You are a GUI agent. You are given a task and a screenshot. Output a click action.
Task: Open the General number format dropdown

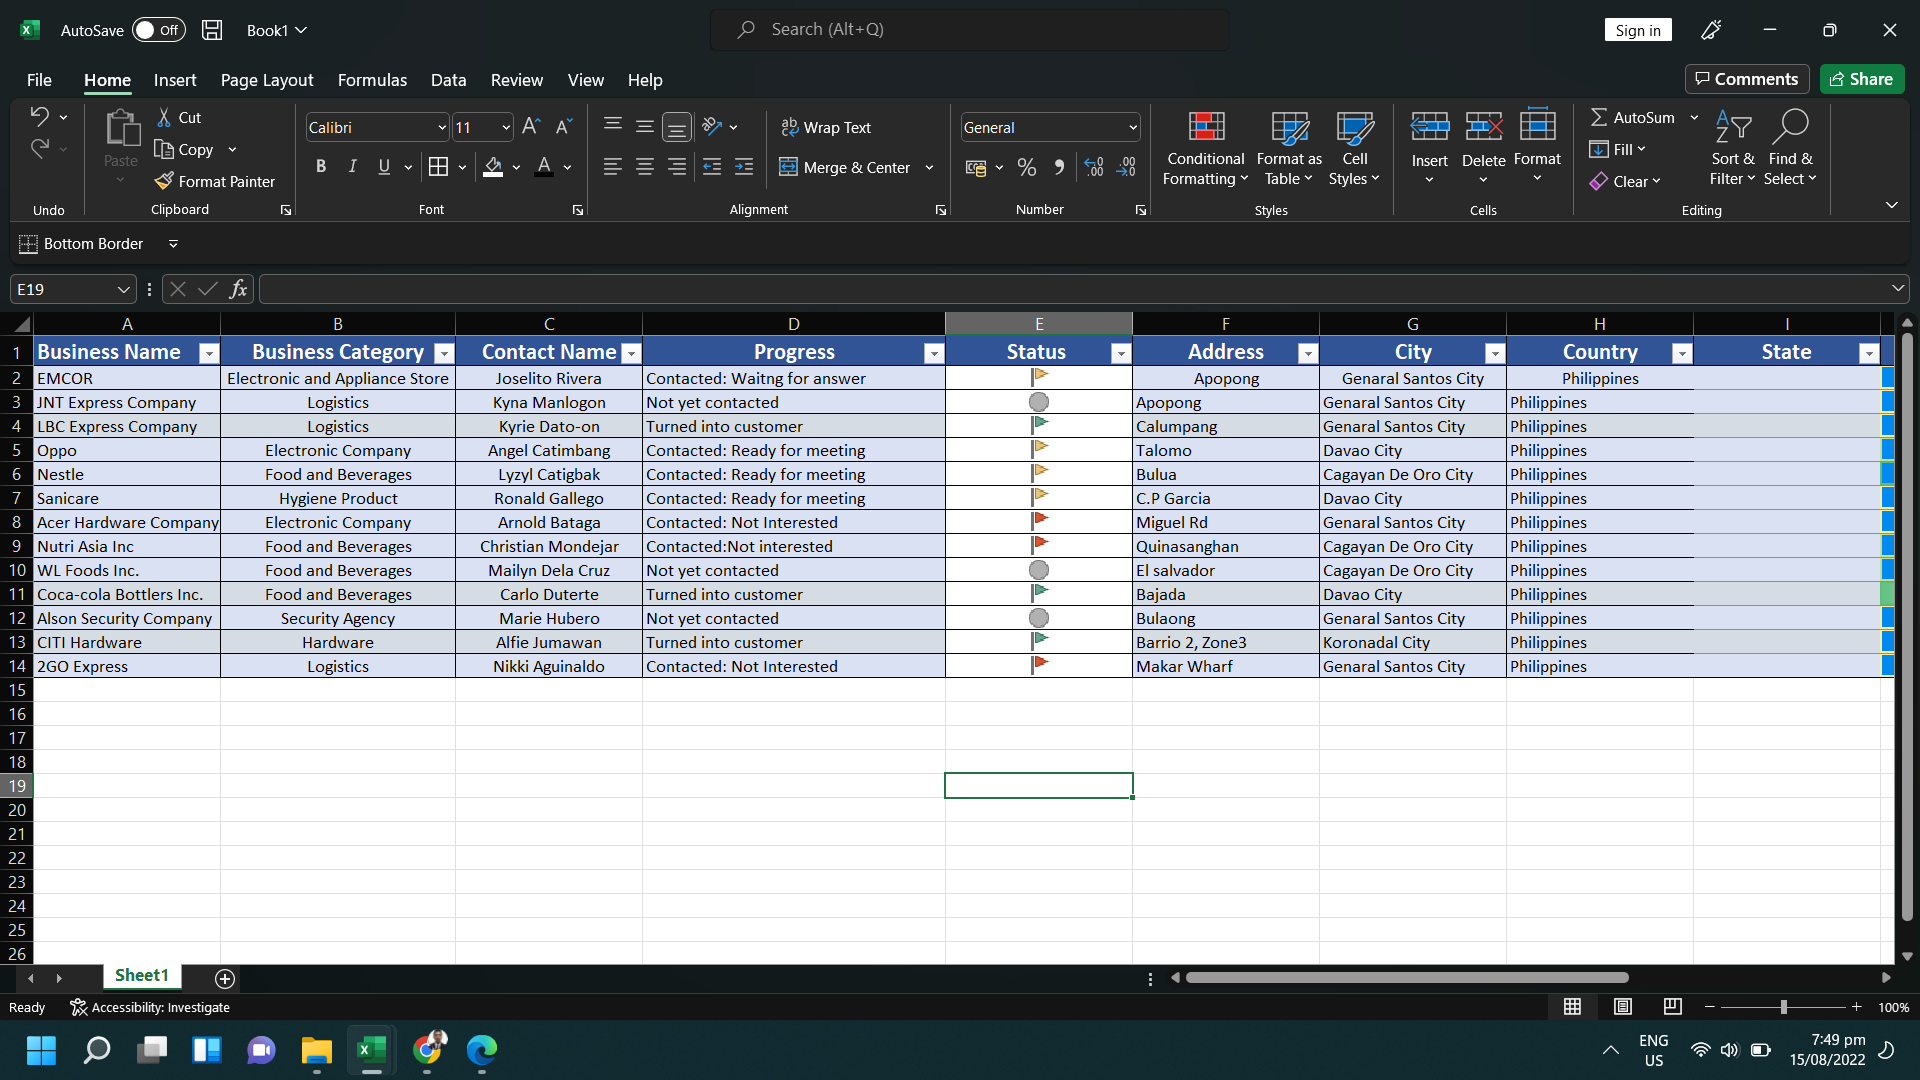(x=1132, y=127)
